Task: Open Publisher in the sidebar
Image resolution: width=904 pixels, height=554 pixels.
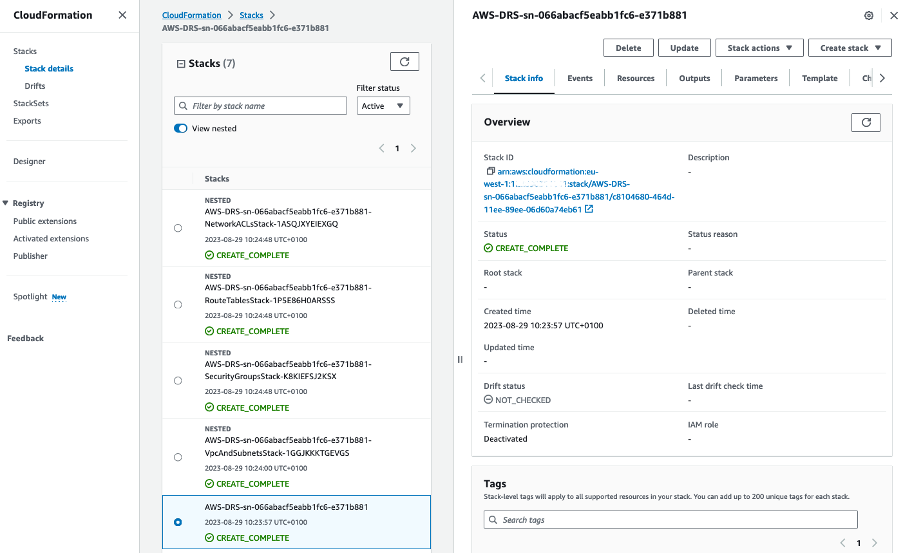Action: pyautogui.click(x=31, y=256)
